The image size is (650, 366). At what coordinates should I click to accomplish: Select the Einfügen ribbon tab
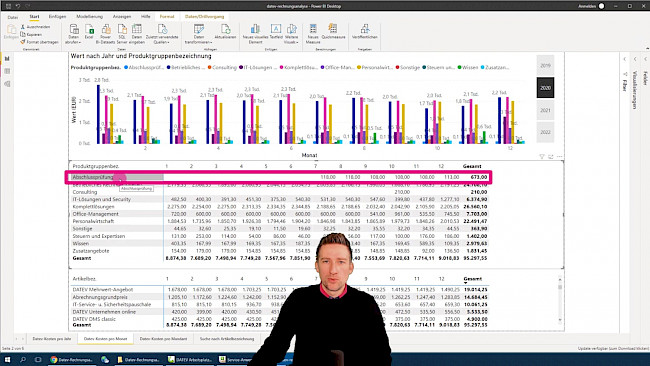tap(57, 17)
